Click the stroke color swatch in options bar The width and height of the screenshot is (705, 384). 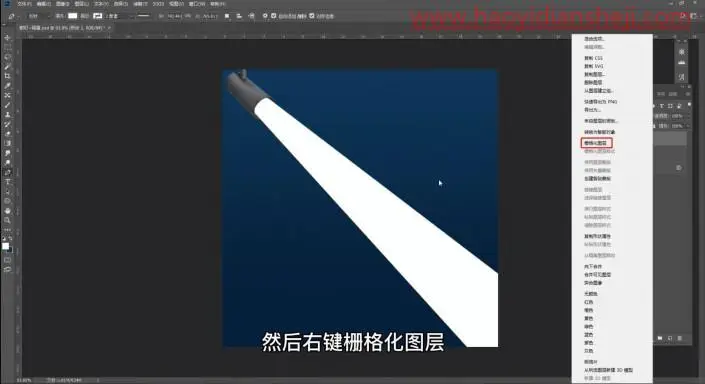tap(97, 16)
